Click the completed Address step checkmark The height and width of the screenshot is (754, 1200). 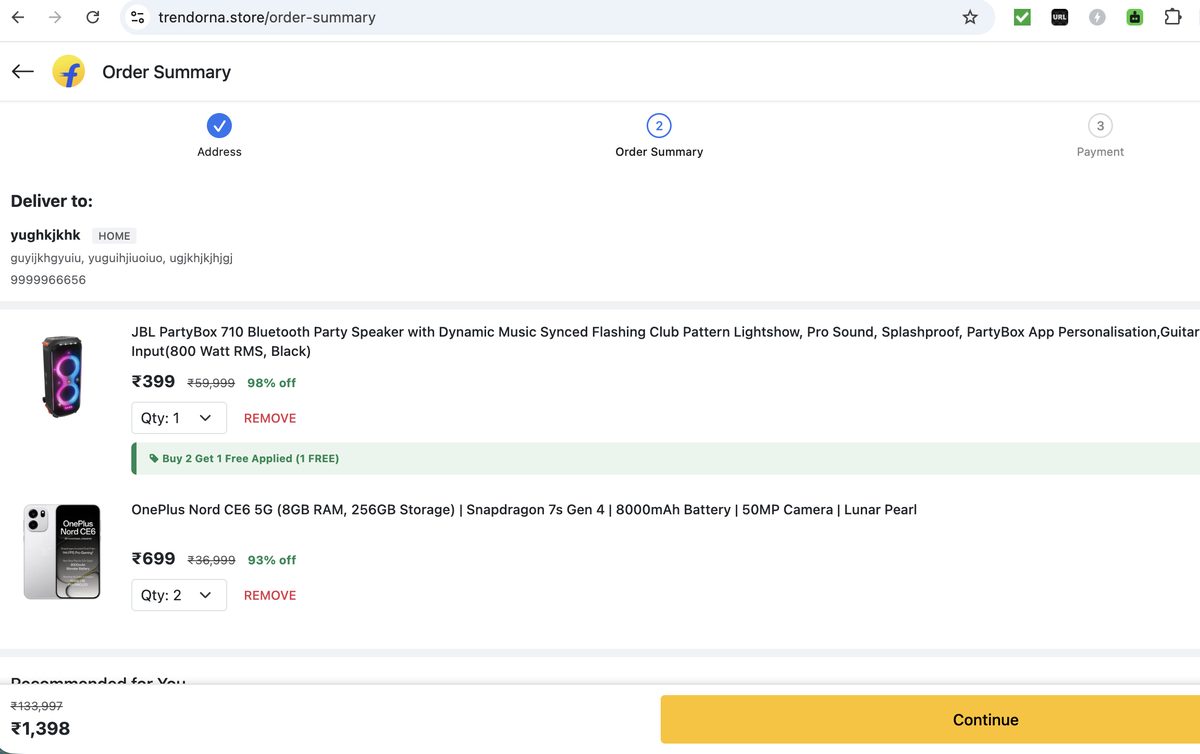[219, 125]
